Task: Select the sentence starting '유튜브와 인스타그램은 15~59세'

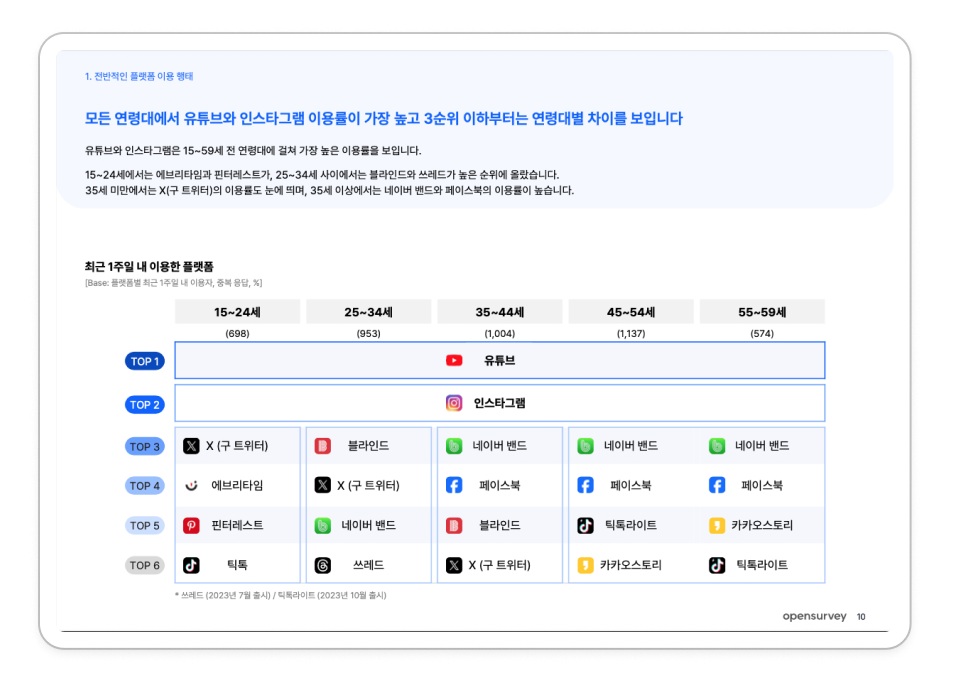Action: 253,150
